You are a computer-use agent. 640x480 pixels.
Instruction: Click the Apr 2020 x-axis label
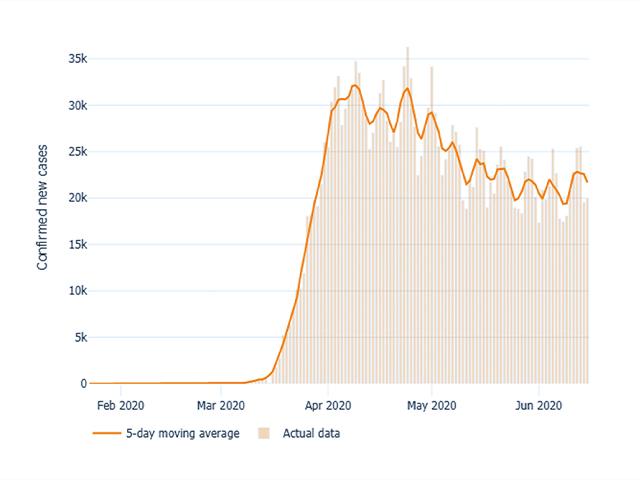pyautogui.click(x=328, y=405)
